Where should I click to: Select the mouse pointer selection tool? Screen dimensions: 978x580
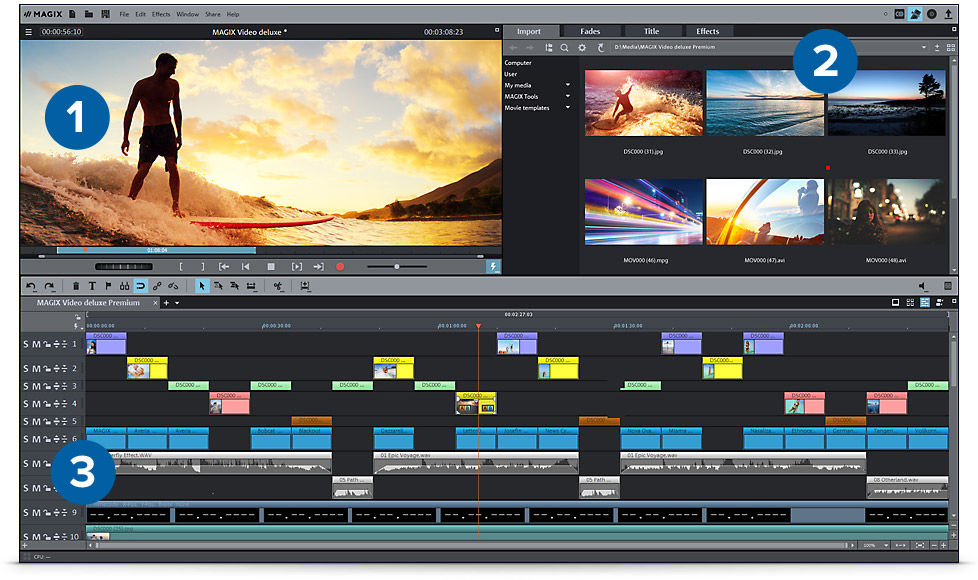[201, 286]
